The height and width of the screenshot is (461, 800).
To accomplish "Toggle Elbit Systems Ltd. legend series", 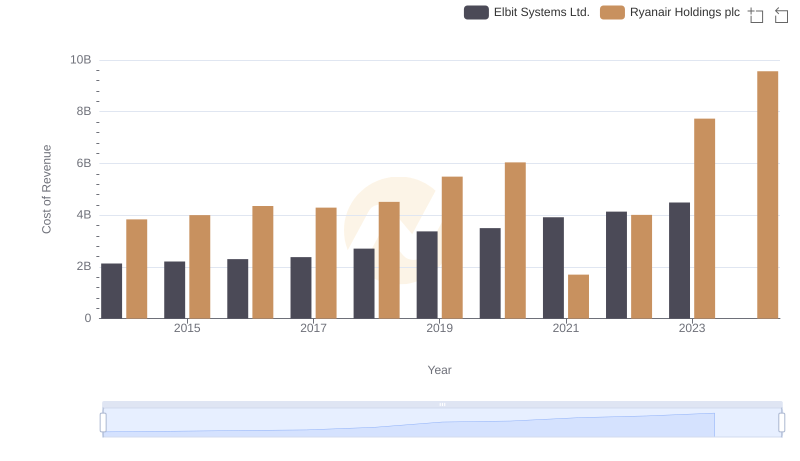I will (x=527, y=12).
